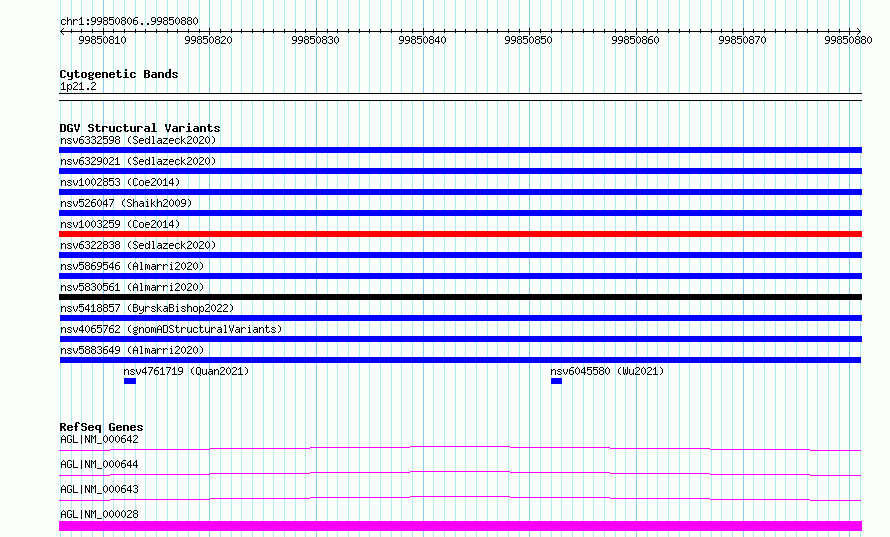This screenshot has width=890, height=537.
Task: Open variant label nsv5830561 (Almarri2020)
Action: click(x=132, y=287)
